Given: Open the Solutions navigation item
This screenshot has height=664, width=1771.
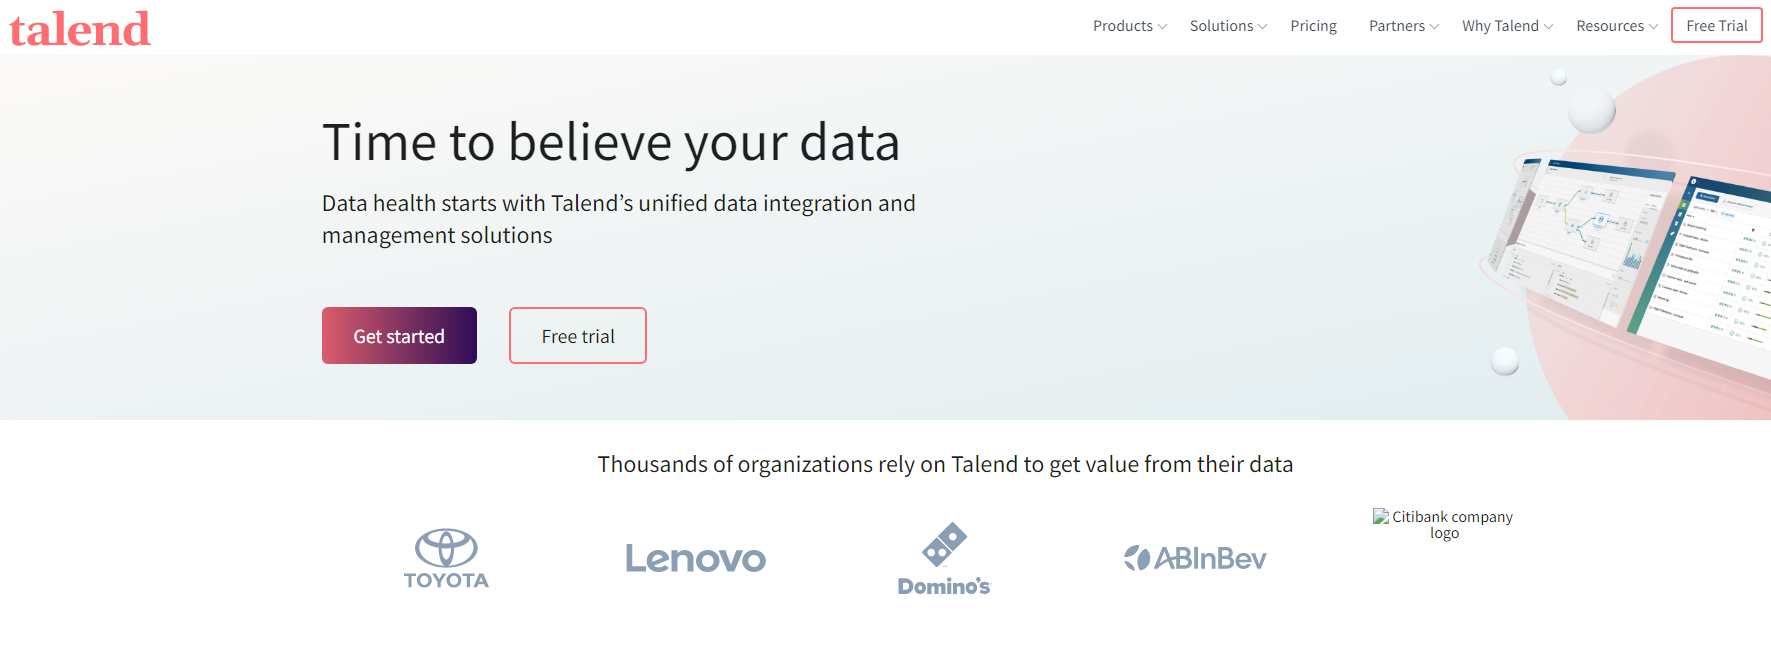Looking at the screenshot, I should tap(1221, 26).
